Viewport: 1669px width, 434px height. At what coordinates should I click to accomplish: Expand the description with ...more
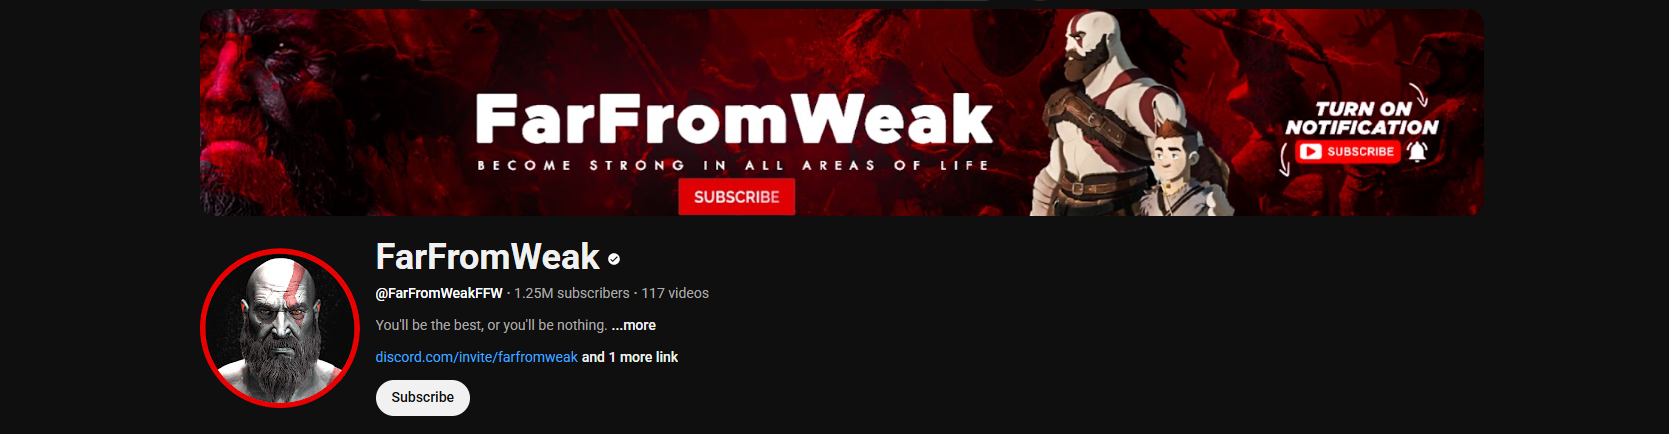pos(634,325)
